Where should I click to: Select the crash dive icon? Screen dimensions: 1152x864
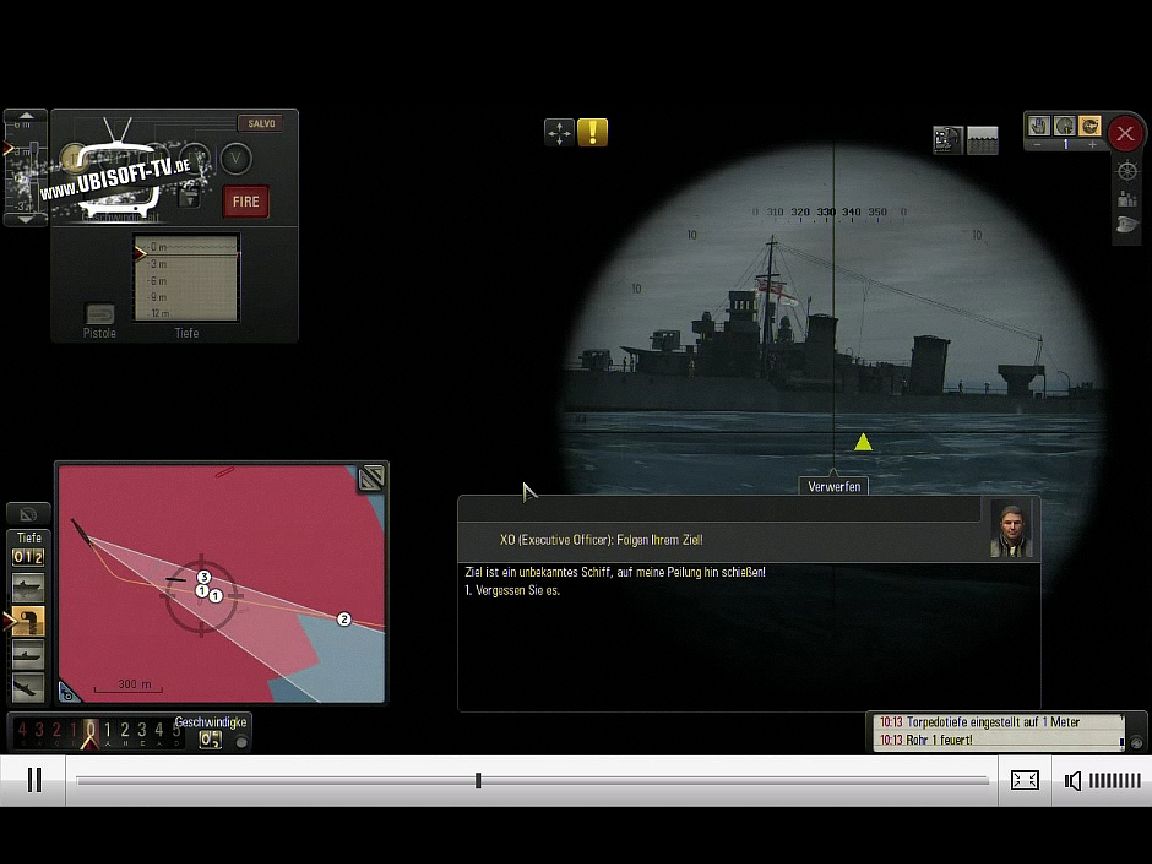click(28, 688)
